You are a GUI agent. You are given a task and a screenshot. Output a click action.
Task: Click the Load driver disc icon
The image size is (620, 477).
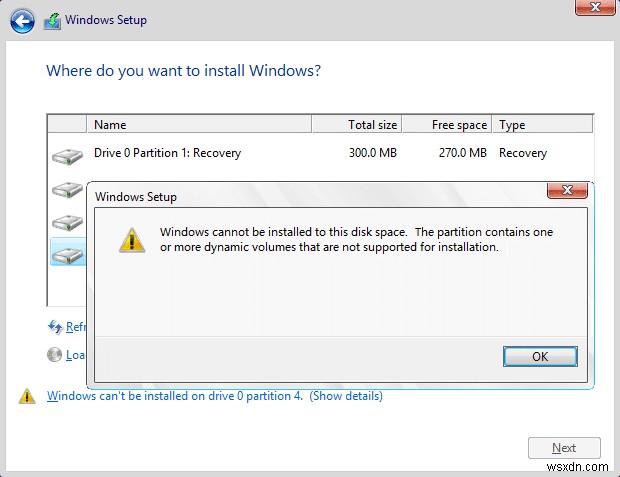(x=55, y=354)
